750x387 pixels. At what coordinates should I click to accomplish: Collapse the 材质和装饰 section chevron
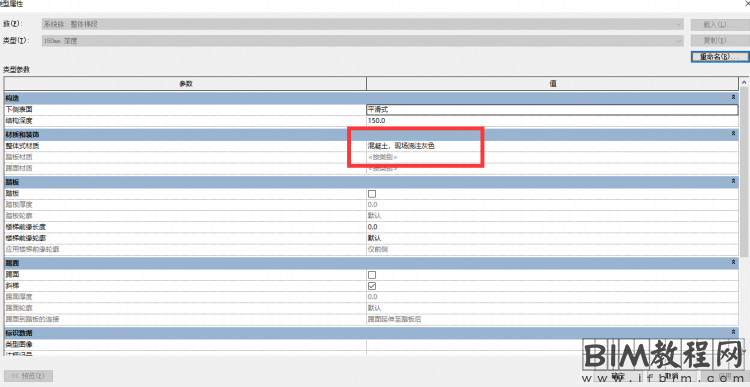click(733, 134)
